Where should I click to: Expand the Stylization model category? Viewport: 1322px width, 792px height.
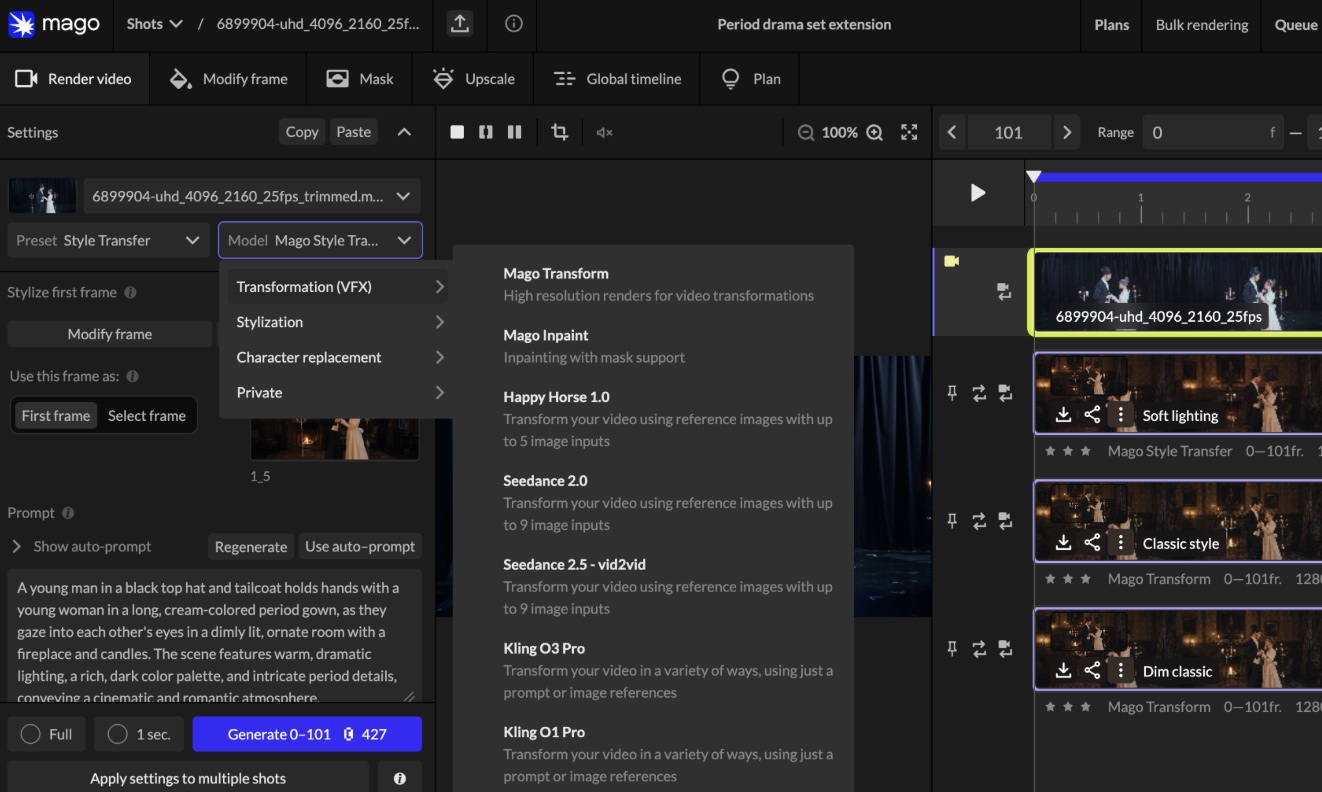point(340,322)
